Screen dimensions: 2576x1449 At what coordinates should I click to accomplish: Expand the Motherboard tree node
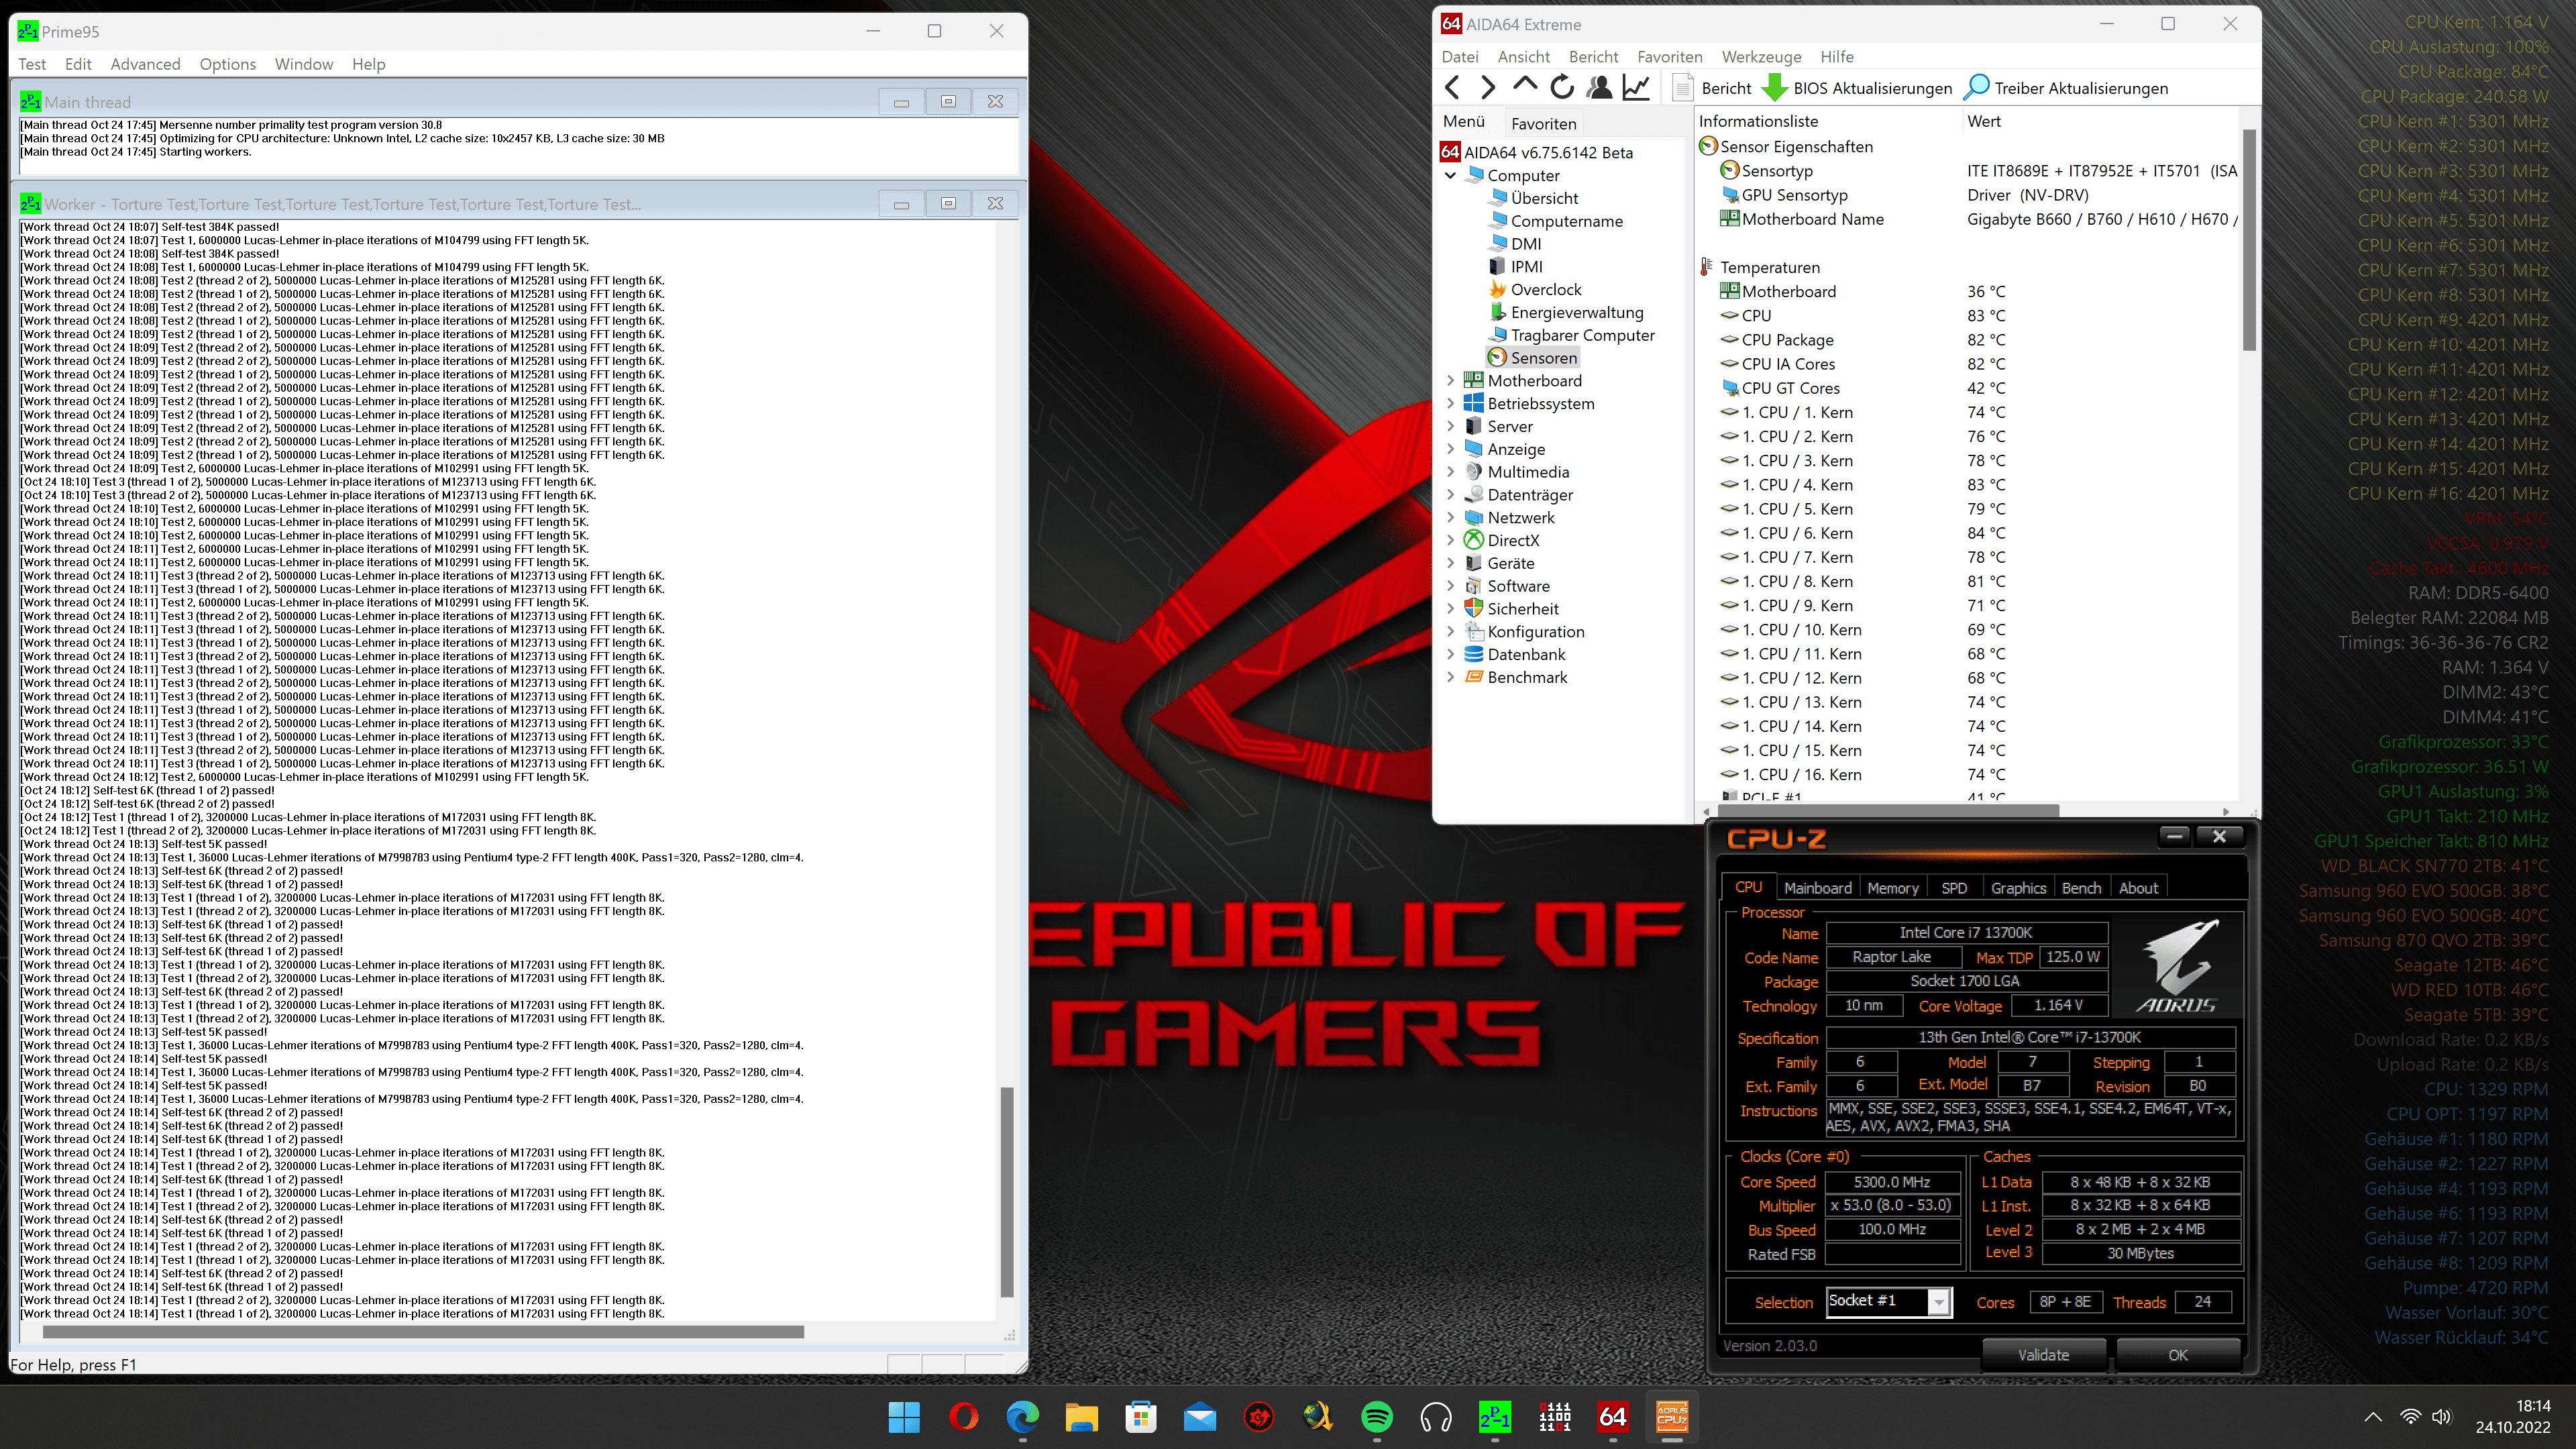pyautogui.click(x=1450, y=381)
